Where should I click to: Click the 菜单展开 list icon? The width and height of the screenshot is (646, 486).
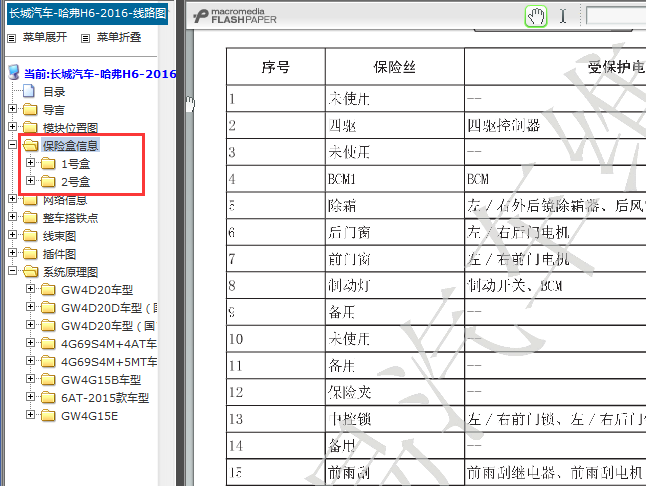(x=12, y=38)
